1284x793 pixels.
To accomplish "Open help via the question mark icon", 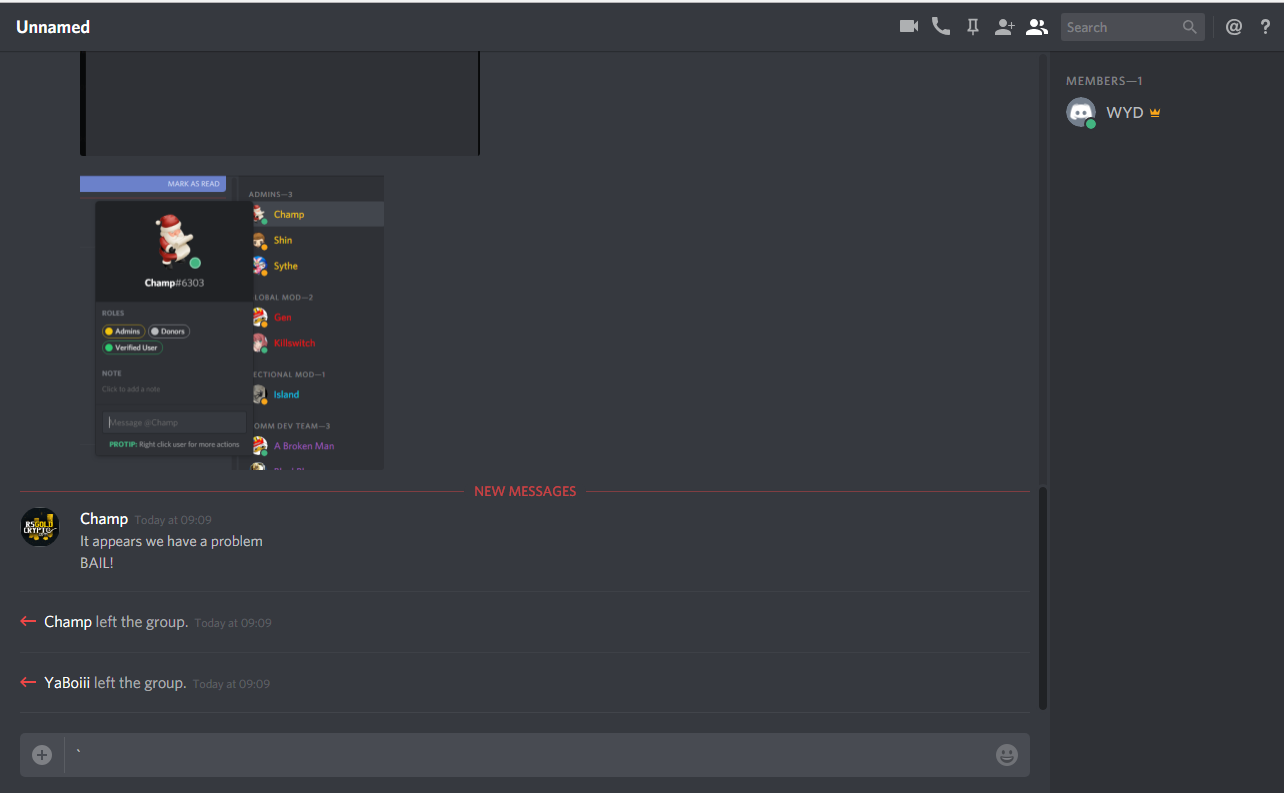I will point(1265,27).
